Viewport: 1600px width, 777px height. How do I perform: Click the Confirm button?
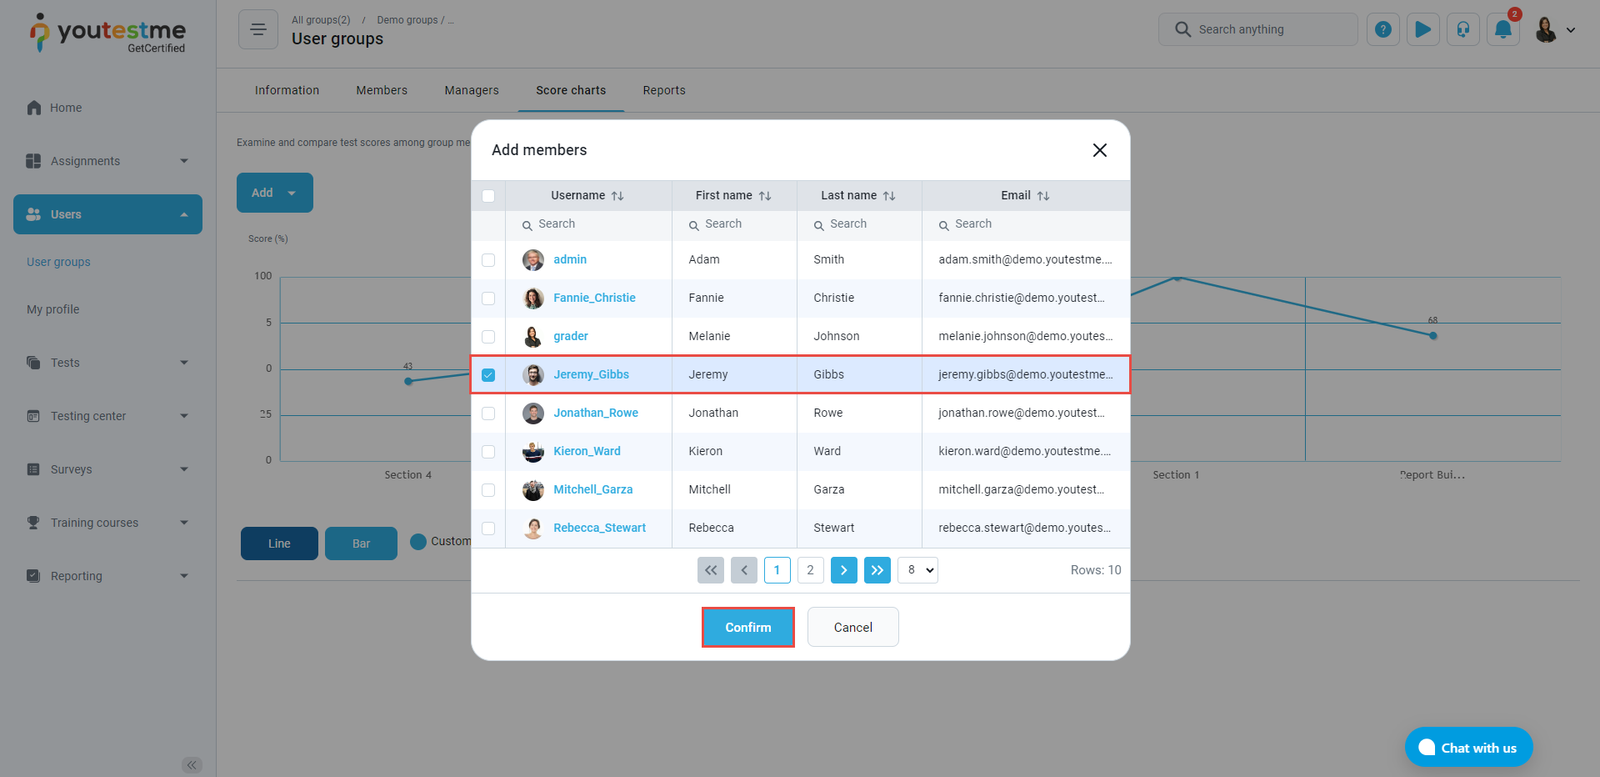tap(748, 627)
